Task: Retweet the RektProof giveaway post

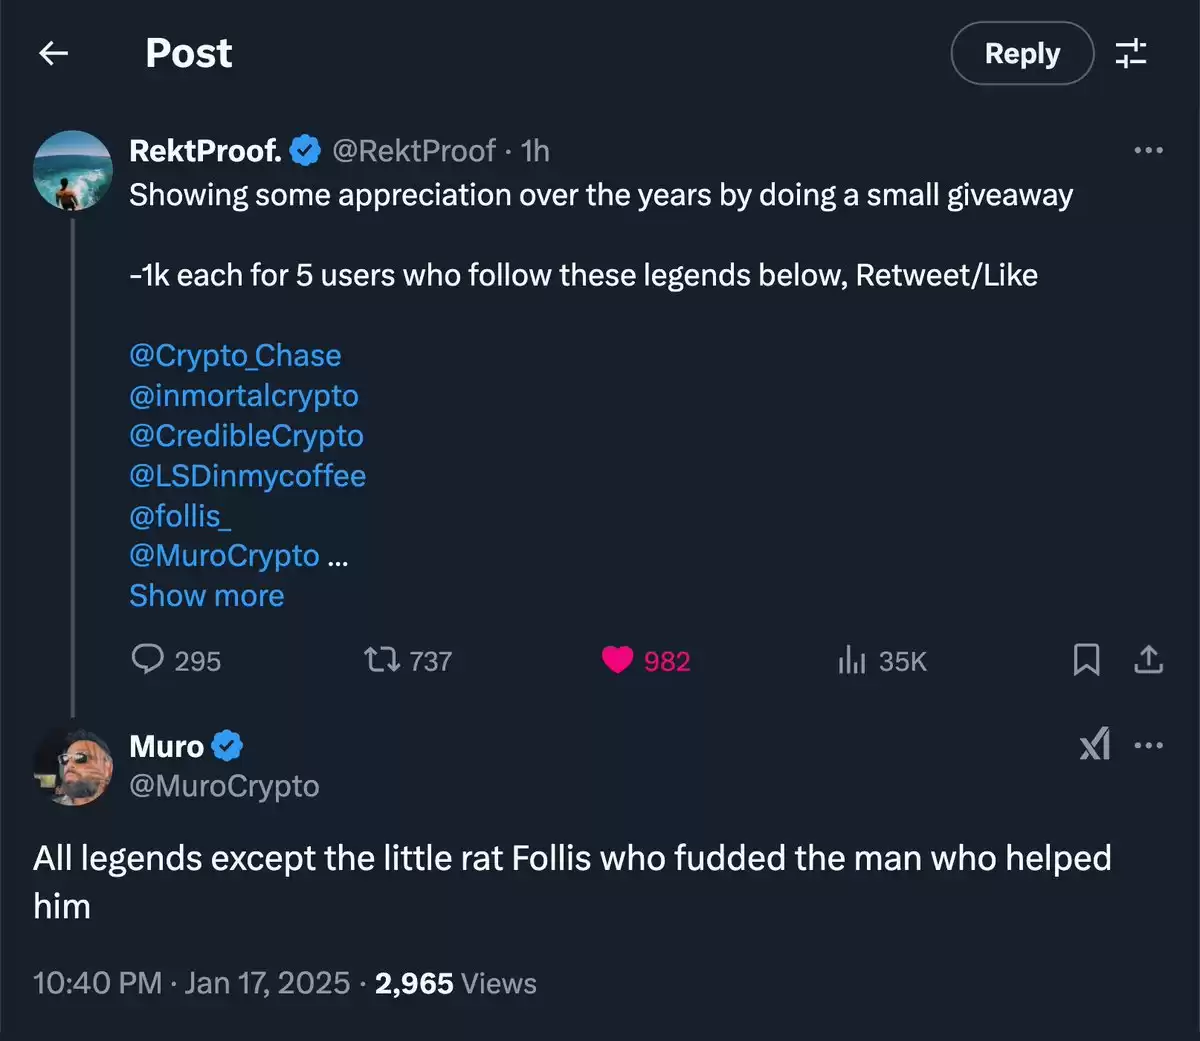Action: coord(408,660)
